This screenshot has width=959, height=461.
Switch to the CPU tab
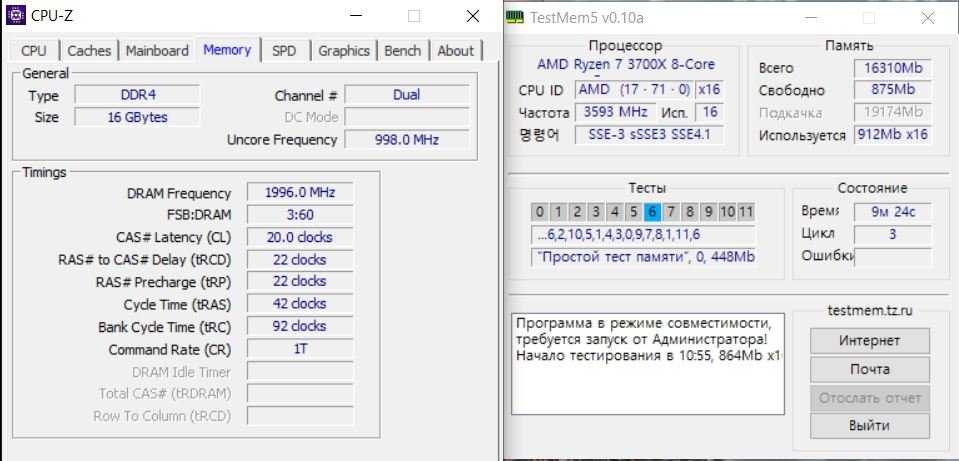click(x=34, y=51)
